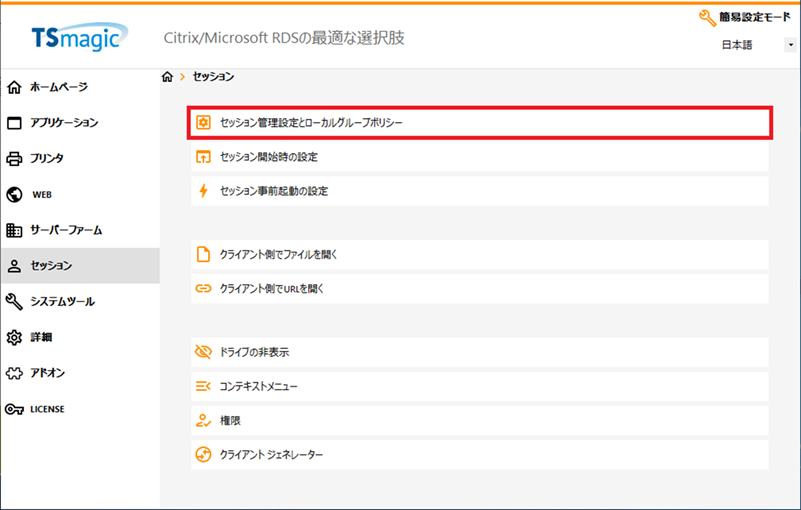Select システムツール in the sidebar
The height and width of the screenshot is (510, 801).
62,301
